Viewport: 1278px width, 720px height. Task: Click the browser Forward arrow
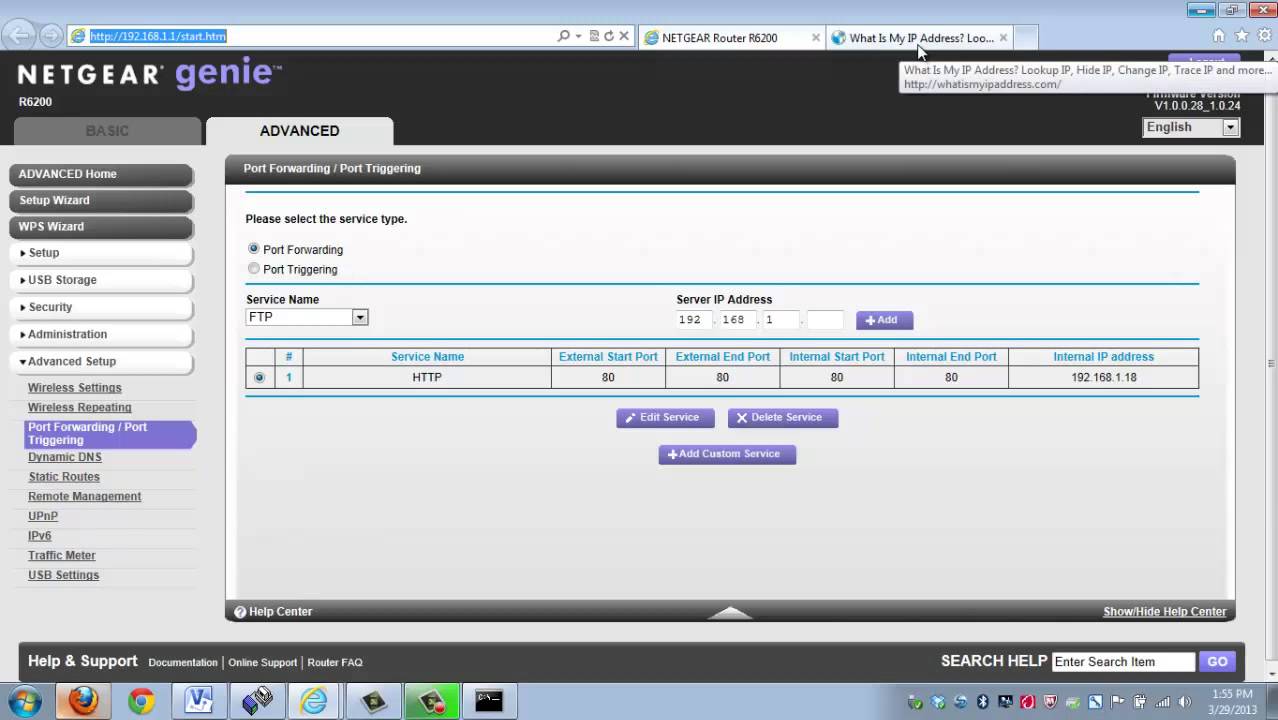51,36
